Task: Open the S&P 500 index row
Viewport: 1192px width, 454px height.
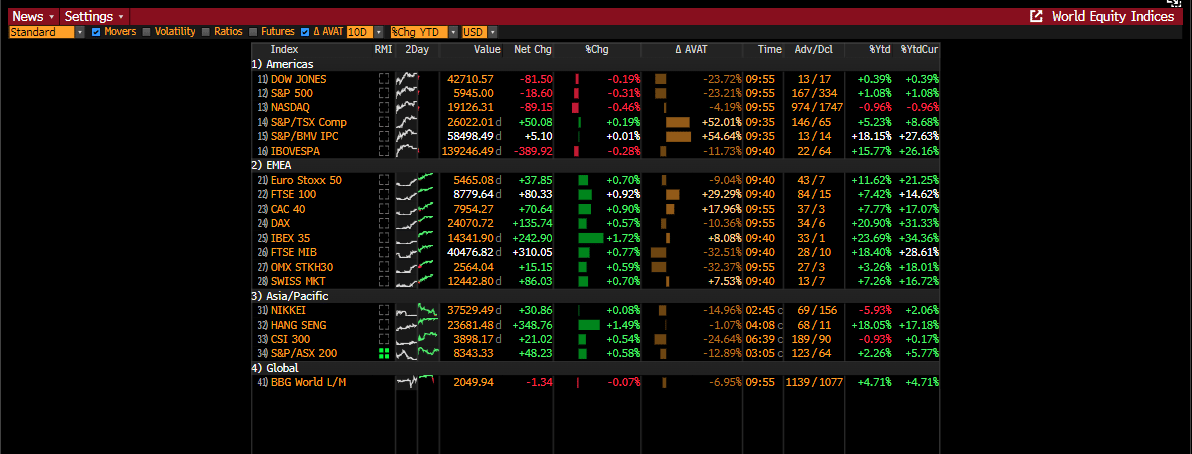Action: pyautogui.click(x=595, y=93)
